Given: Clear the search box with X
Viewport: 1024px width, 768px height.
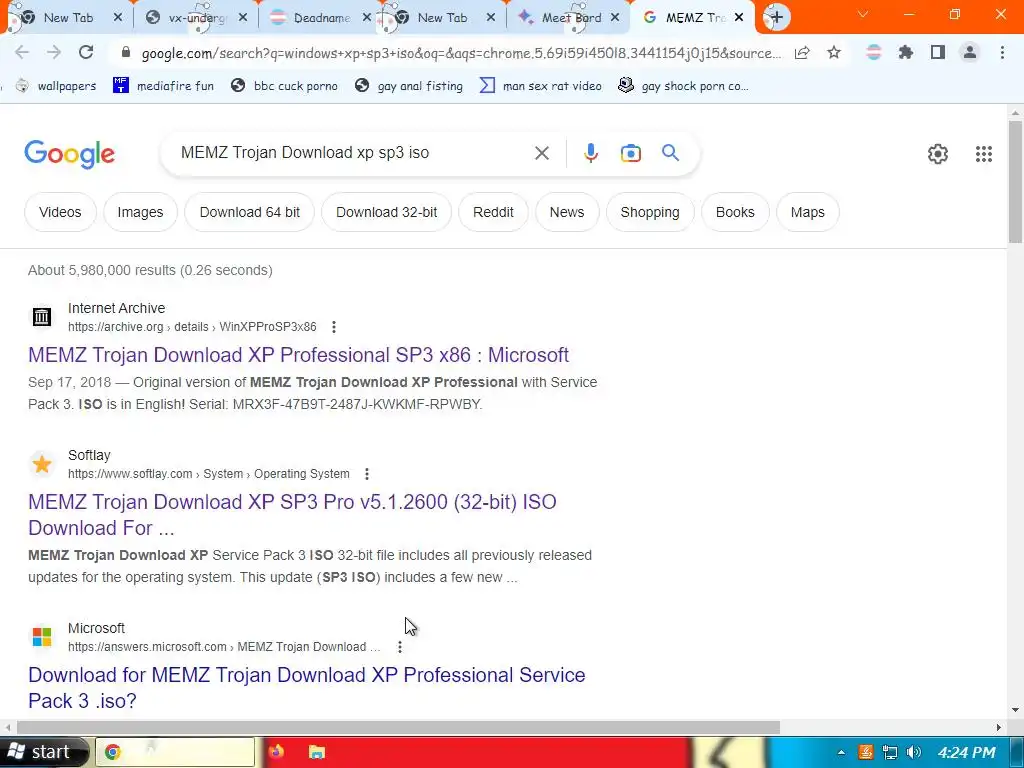Looking at the screenshot, I should tap(541, 153).
